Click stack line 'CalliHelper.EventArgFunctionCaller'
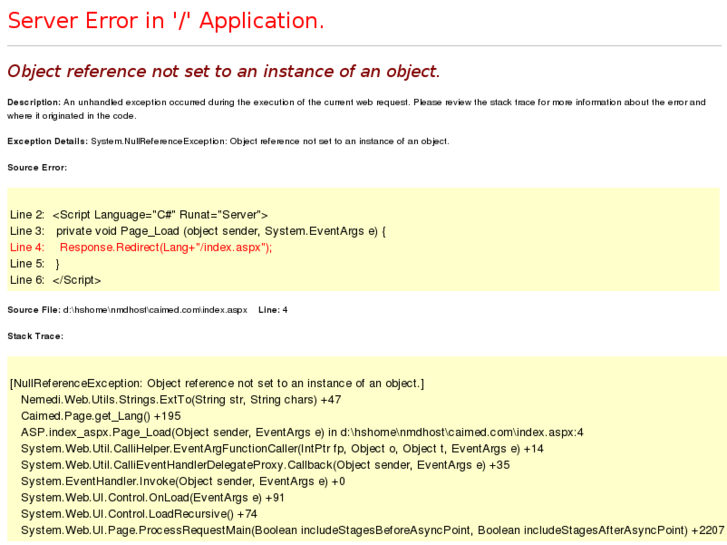This screenshot has width=727, height=545. coord(282,449)
